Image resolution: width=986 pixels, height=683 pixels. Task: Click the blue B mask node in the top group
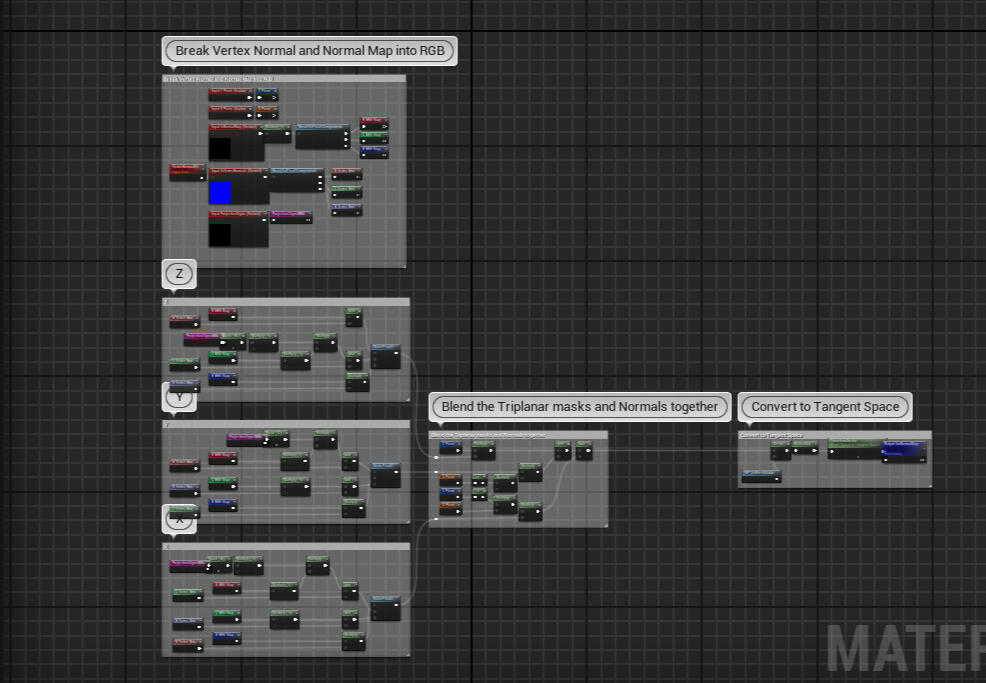pyautogui.click(x=373, y=151)
